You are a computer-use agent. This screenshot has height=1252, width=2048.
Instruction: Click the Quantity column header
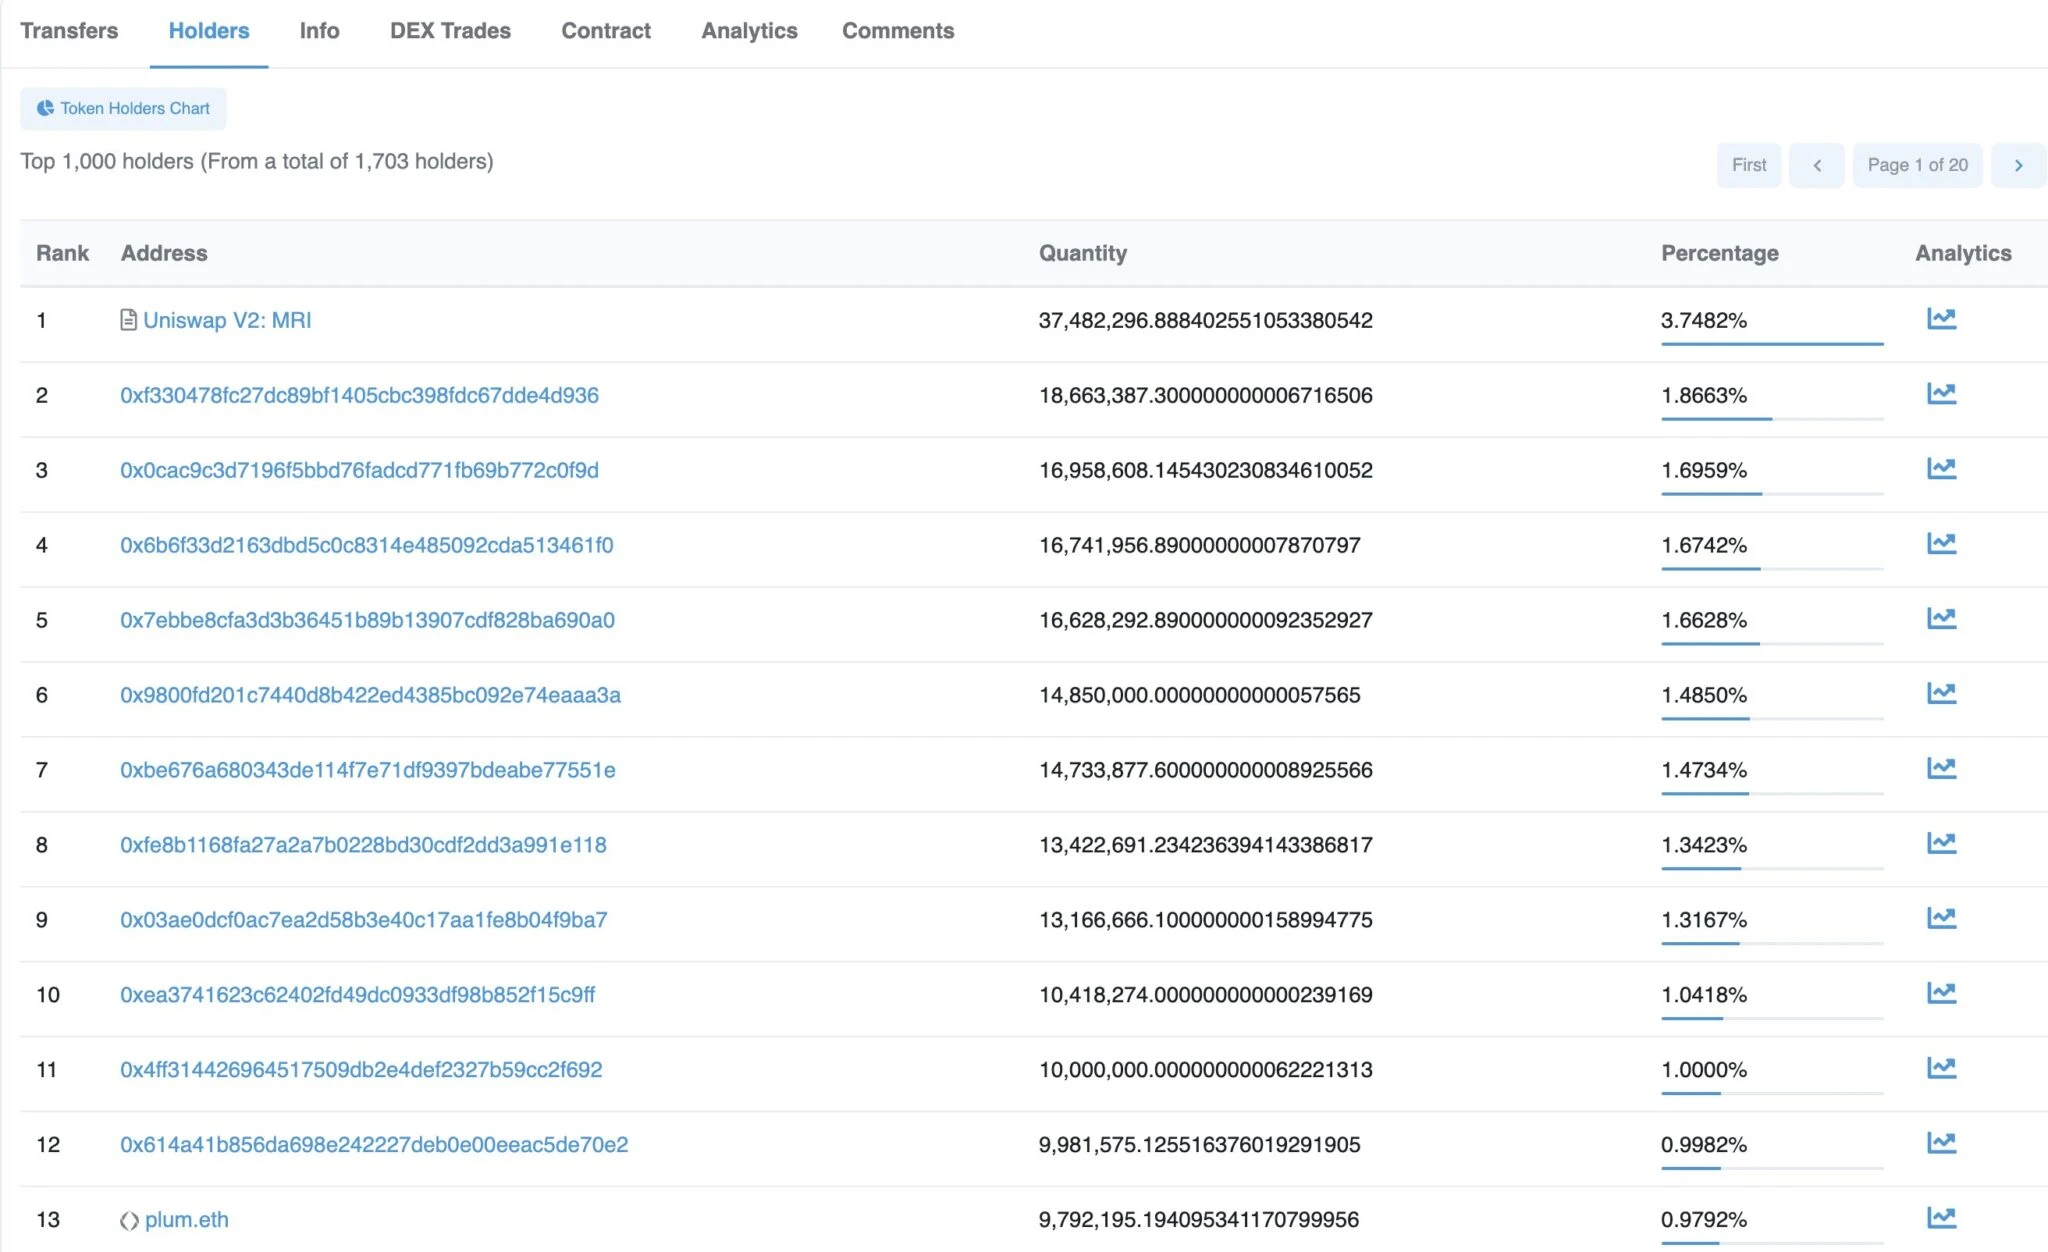pyautogui.click(x=1083, y=253)
